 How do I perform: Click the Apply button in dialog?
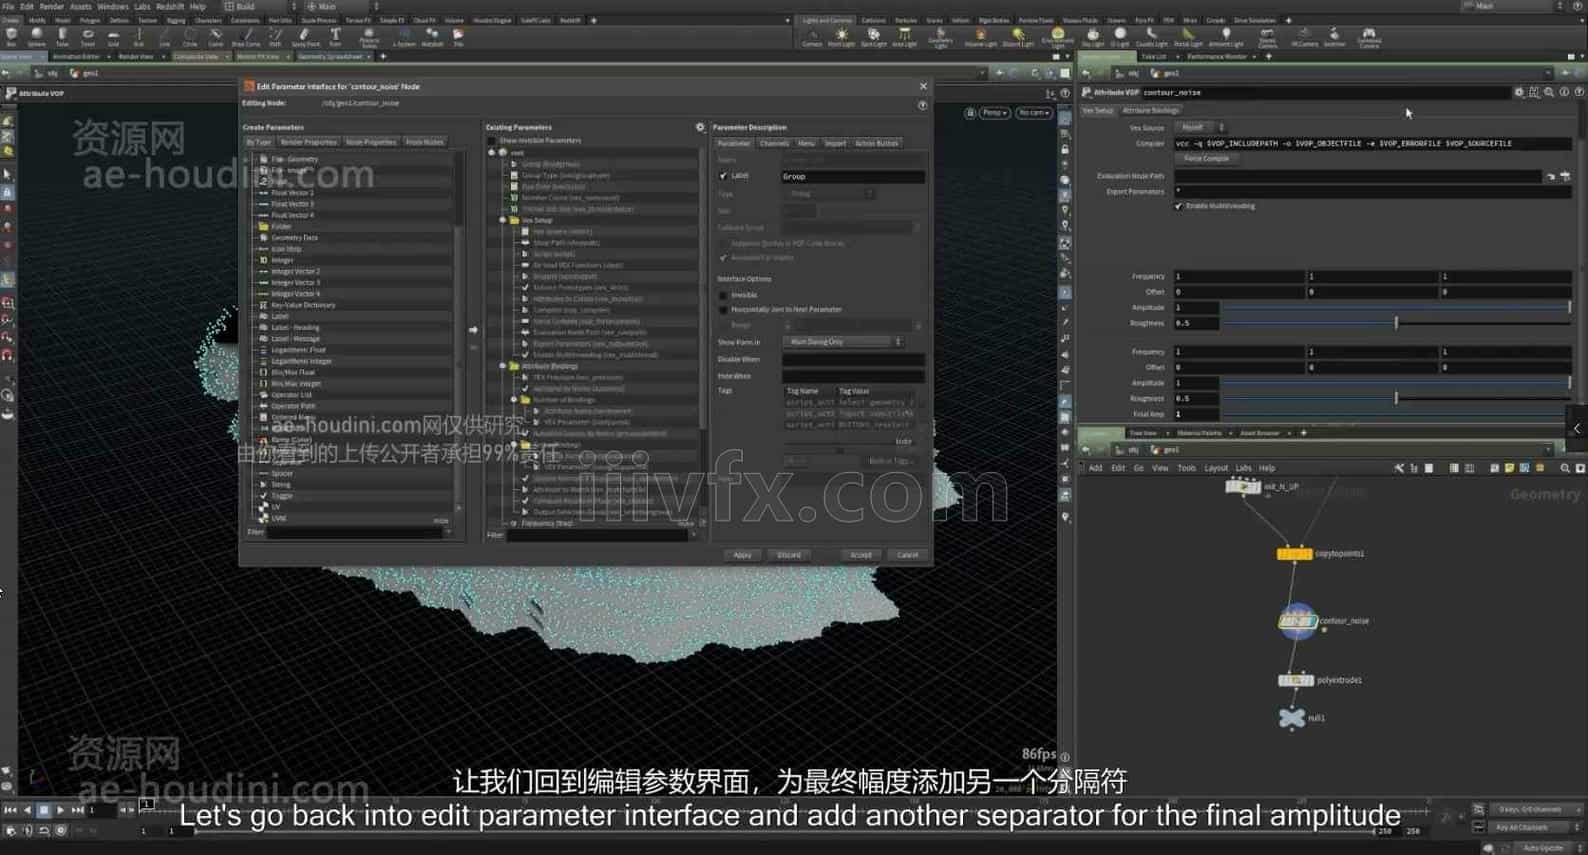[742, 554]
